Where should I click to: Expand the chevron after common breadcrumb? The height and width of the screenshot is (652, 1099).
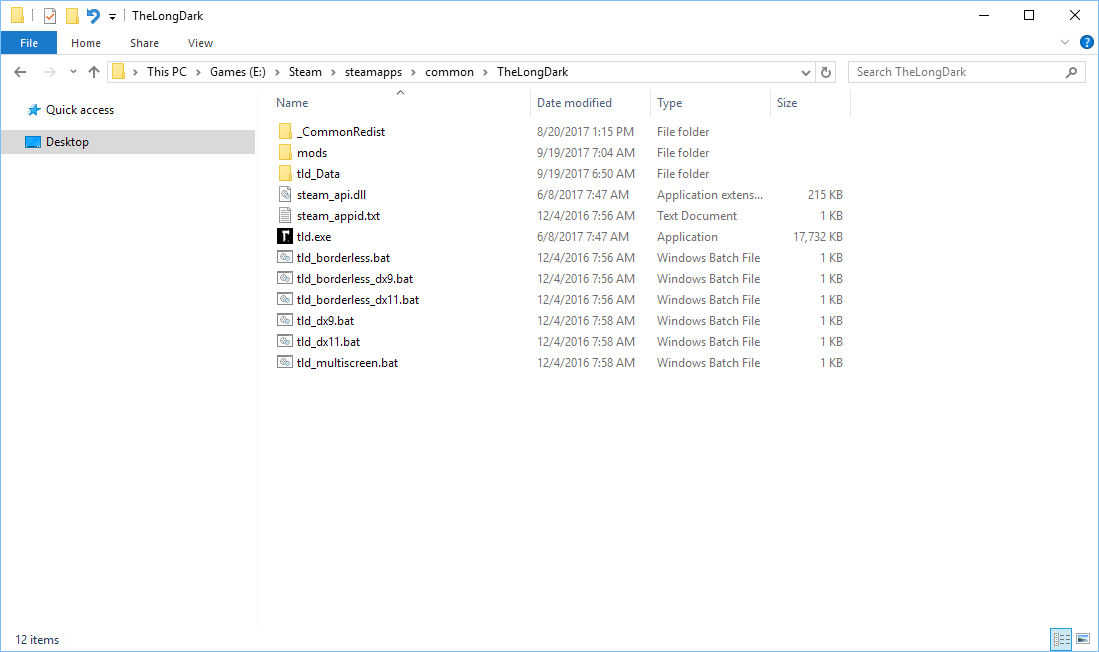[485, 72]
